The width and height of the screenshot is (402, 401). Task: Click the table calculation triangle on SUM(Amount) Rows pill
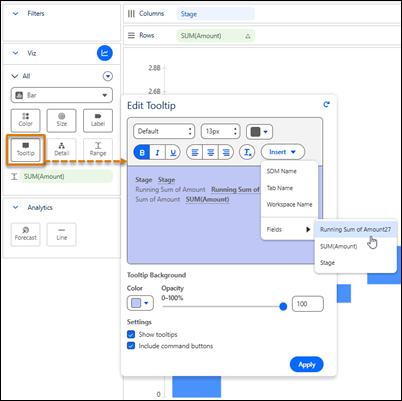click(x=248, y=36)
